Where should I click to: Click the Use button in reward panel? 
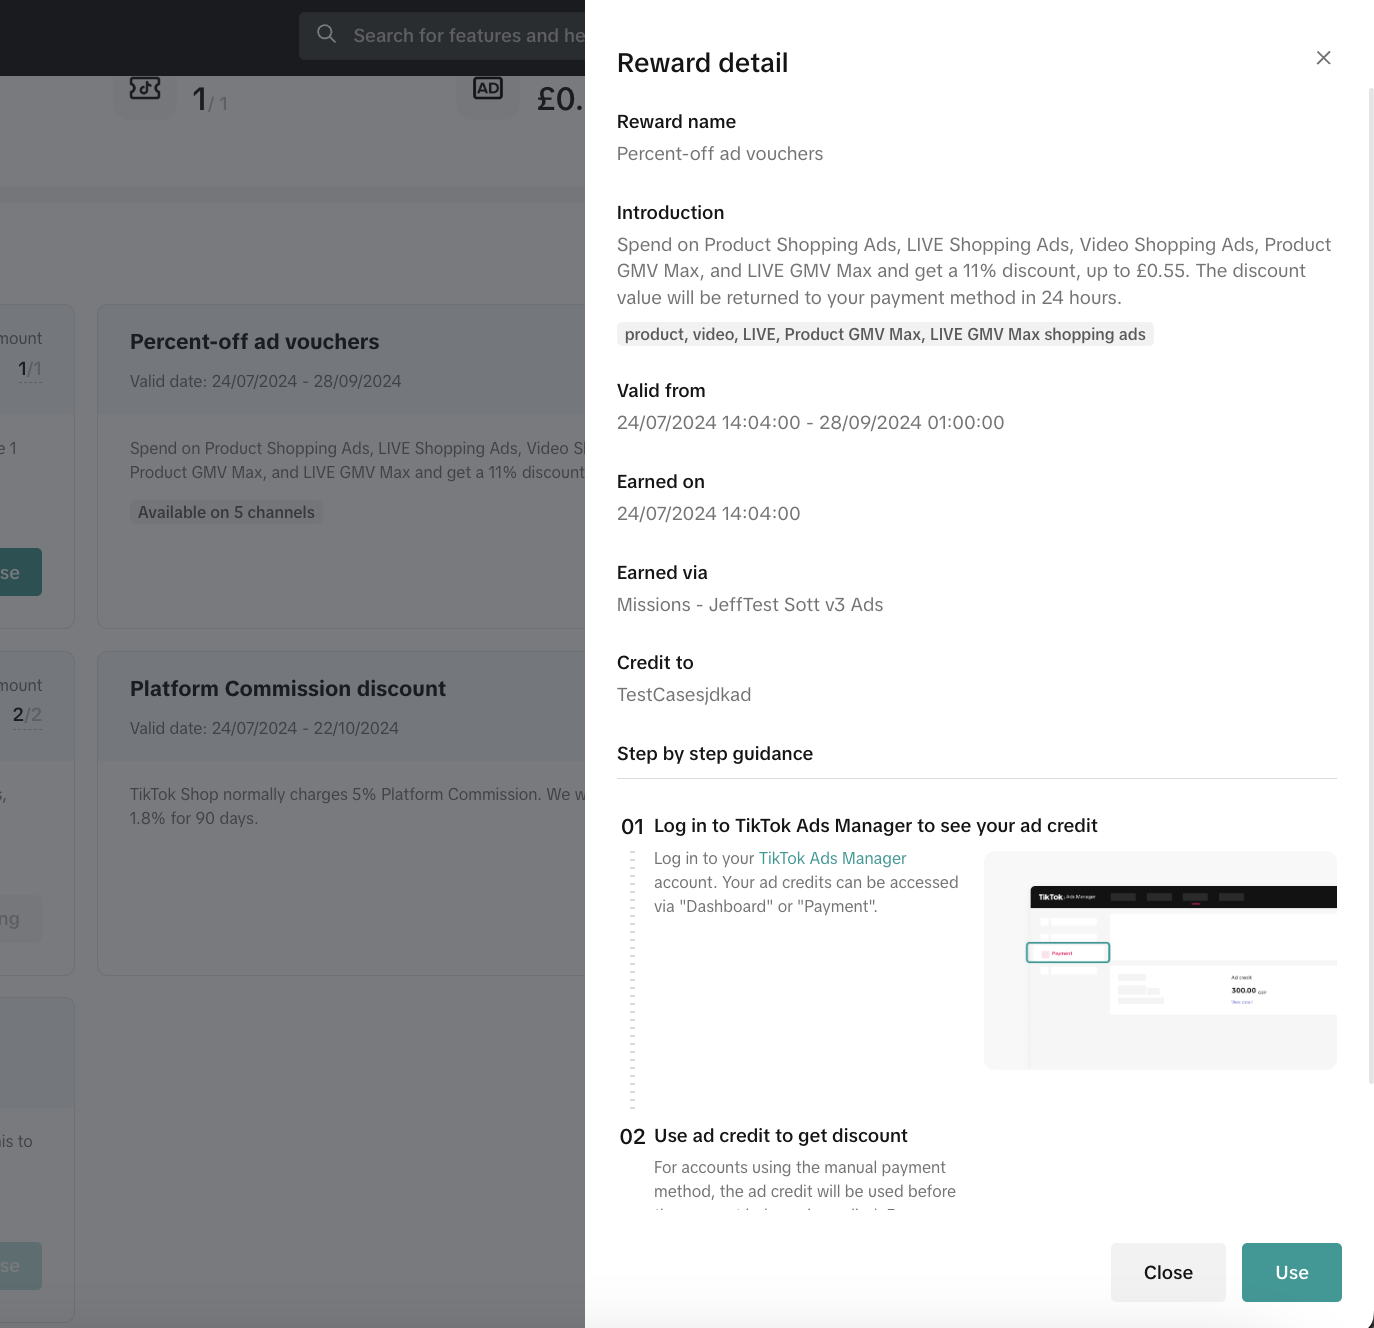click(1291, 1272)
